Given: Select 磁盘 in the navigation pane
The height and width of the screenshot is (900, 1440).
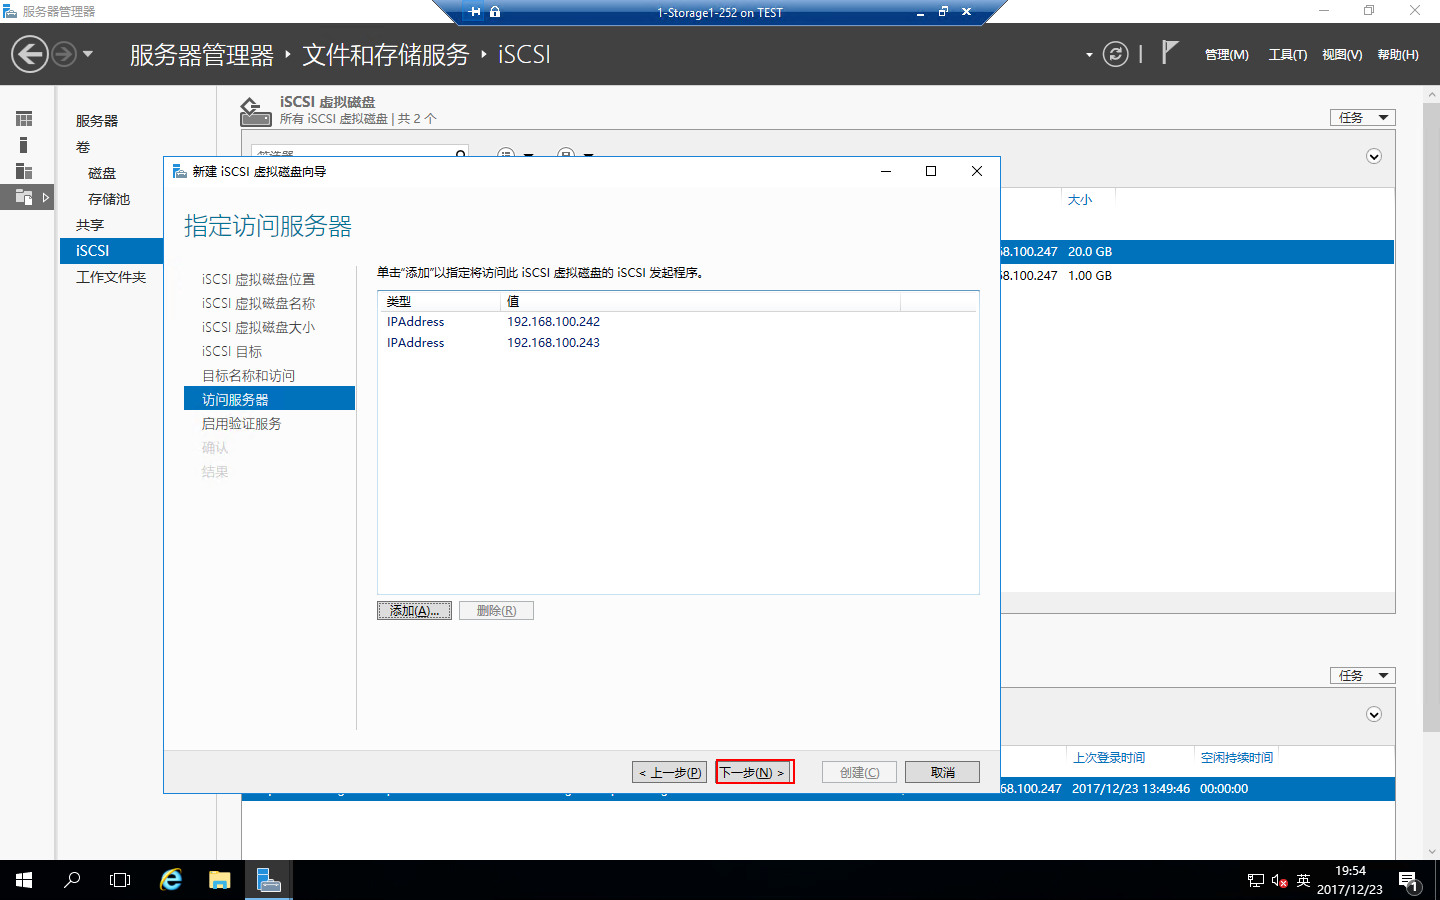Looking at the screenshot, I should coord(102,173).
